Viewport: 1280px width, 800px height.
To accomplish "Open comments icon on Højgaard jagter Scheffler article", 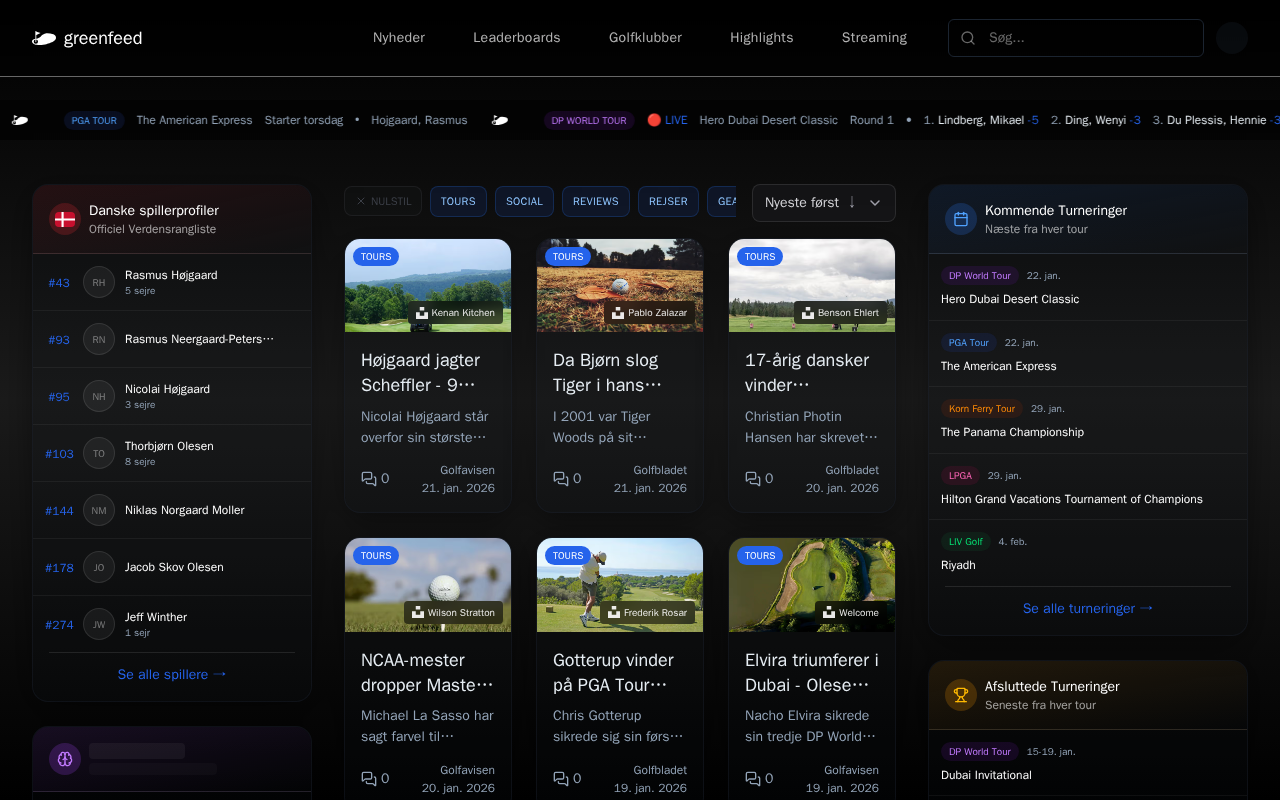I will (369, 479).
